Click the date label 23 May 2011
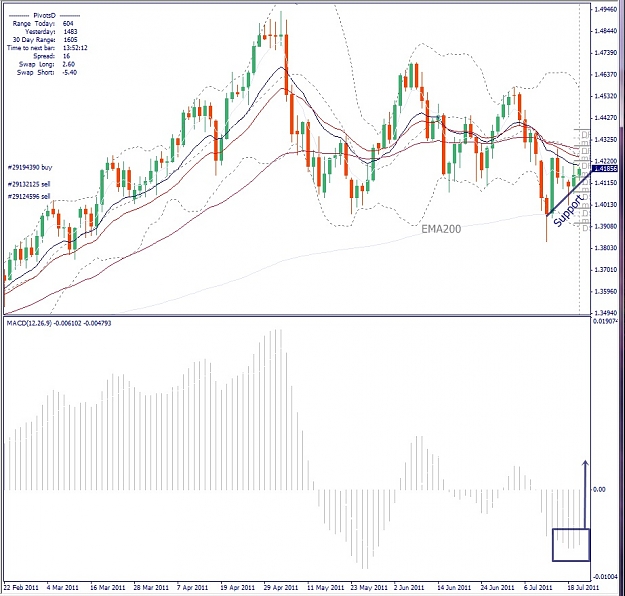 click(369, 588)
